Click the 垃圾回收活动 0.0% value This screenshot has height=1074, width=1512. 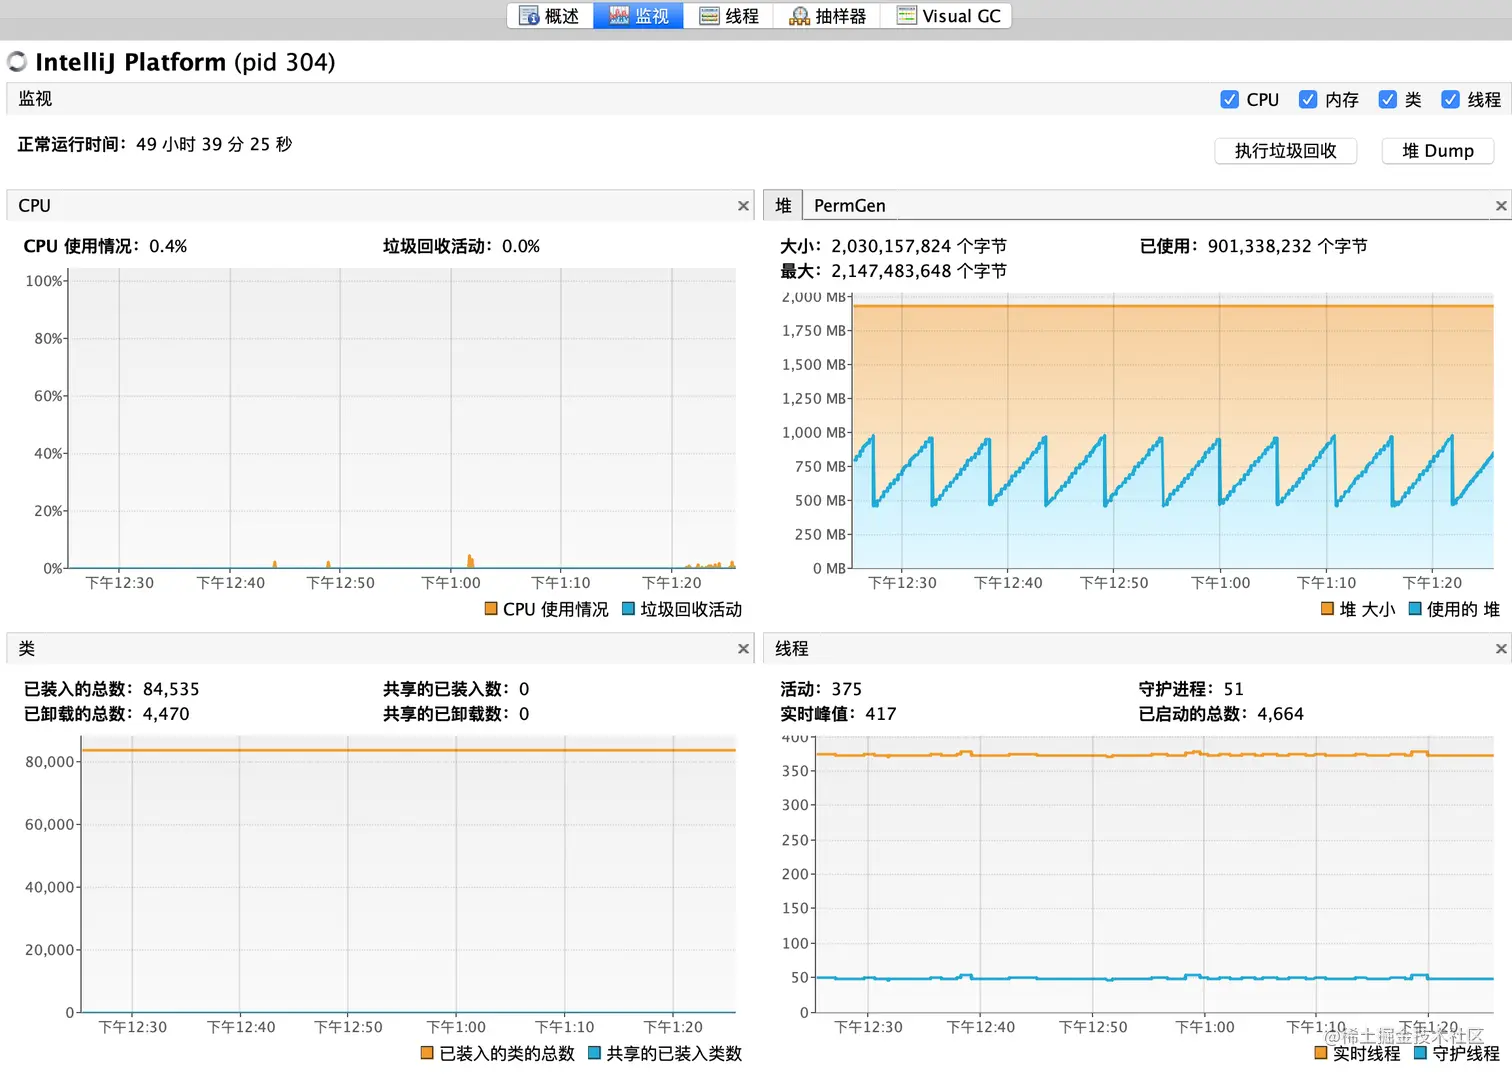pyautogui.click(x=521, y=246)
